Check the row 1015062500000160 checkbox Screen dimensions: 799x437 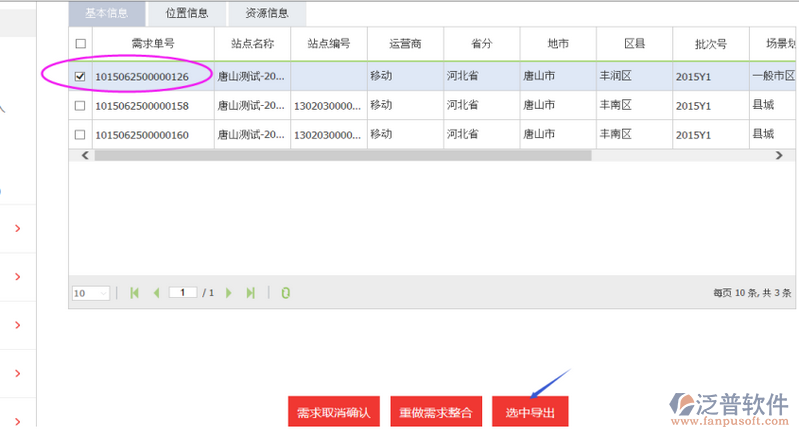pos(81,134)
